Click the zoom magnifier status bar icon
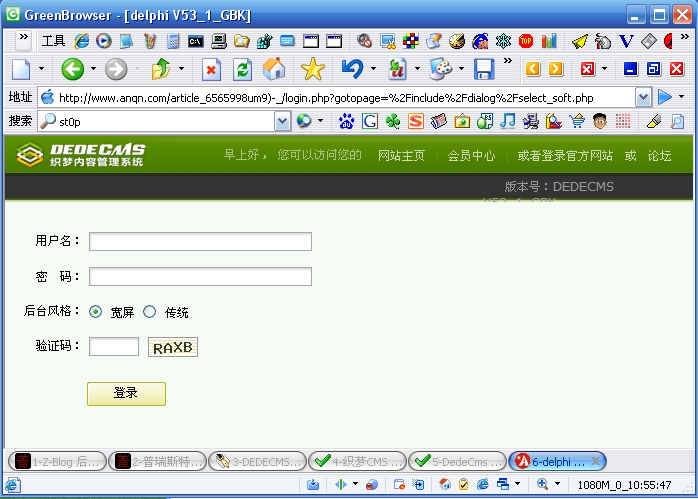The height and width of the screenshot is (499, 698). [x=543, y=484]
